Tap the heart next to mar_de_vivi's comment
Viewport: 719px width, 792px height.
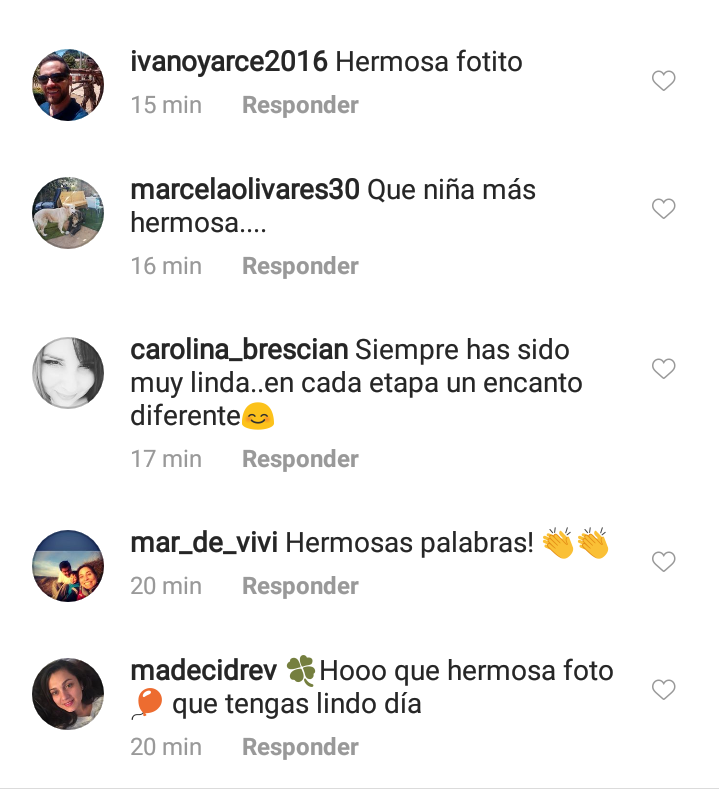(663, 562)
